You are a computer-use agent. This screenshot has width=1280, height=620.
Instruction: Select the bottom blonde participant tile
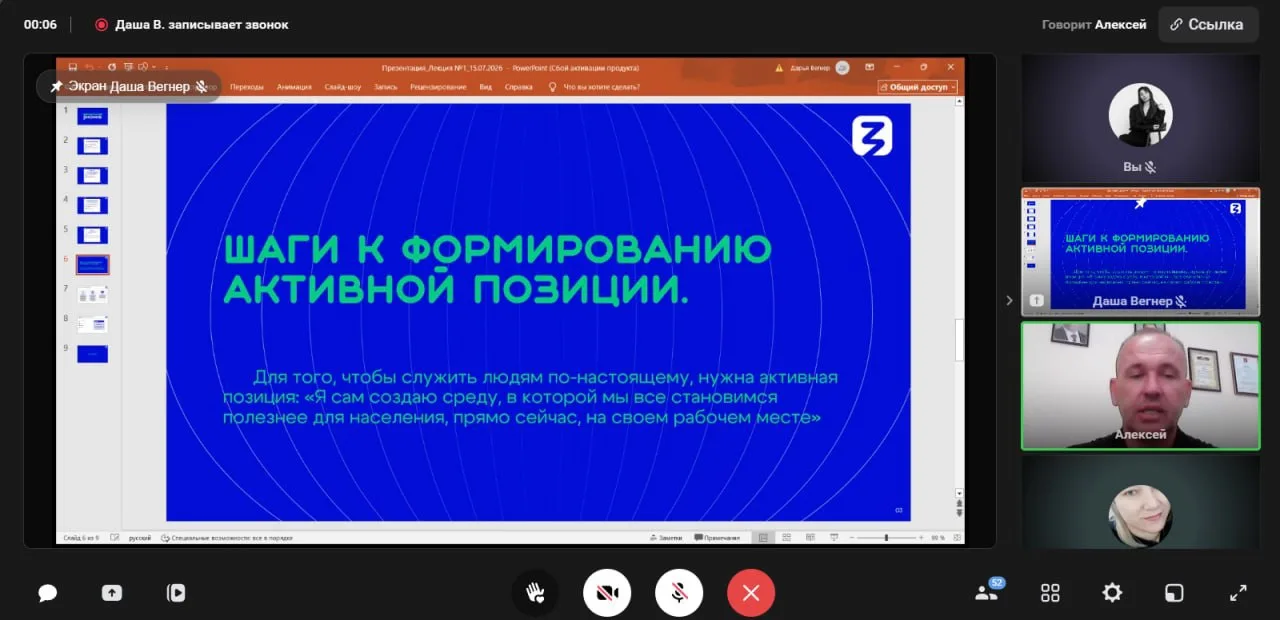1140,503
